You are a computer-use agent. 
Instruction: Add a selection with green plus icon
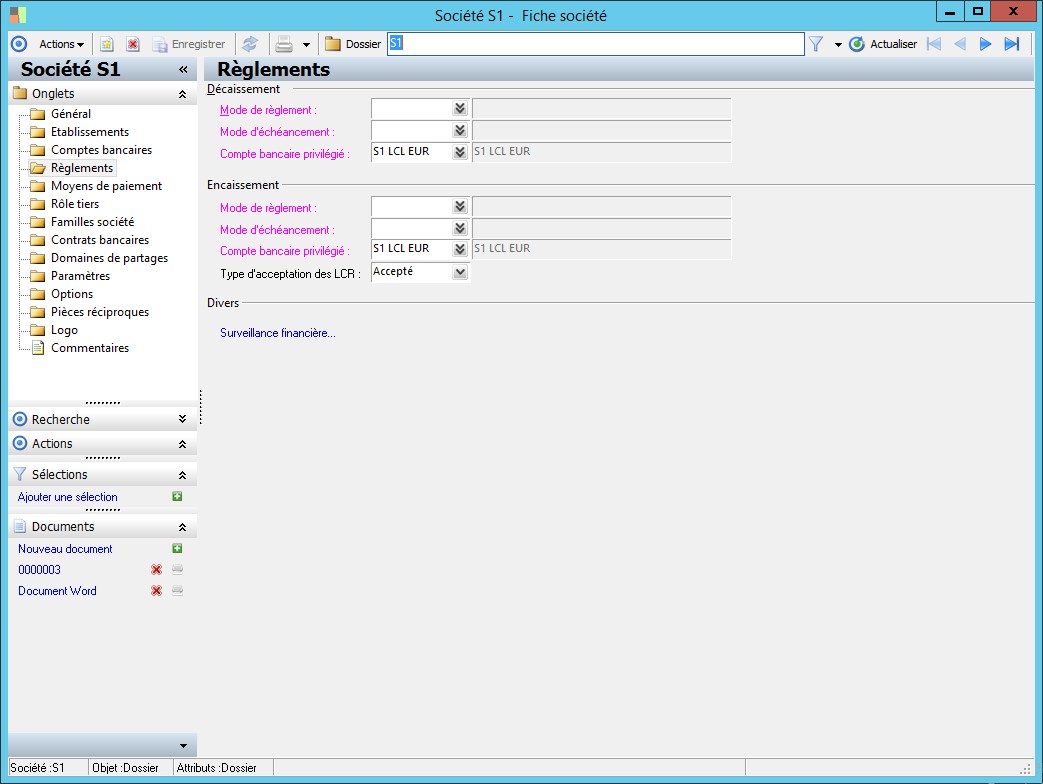177,497
